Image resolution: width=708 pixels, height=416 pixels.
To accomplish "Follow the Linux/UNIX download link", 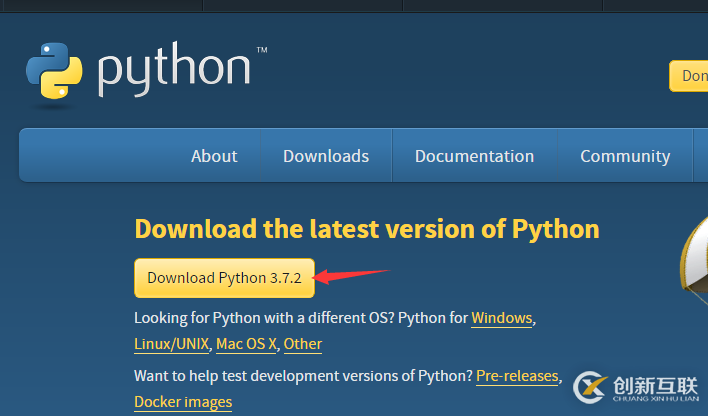I will tap(171, 344).
